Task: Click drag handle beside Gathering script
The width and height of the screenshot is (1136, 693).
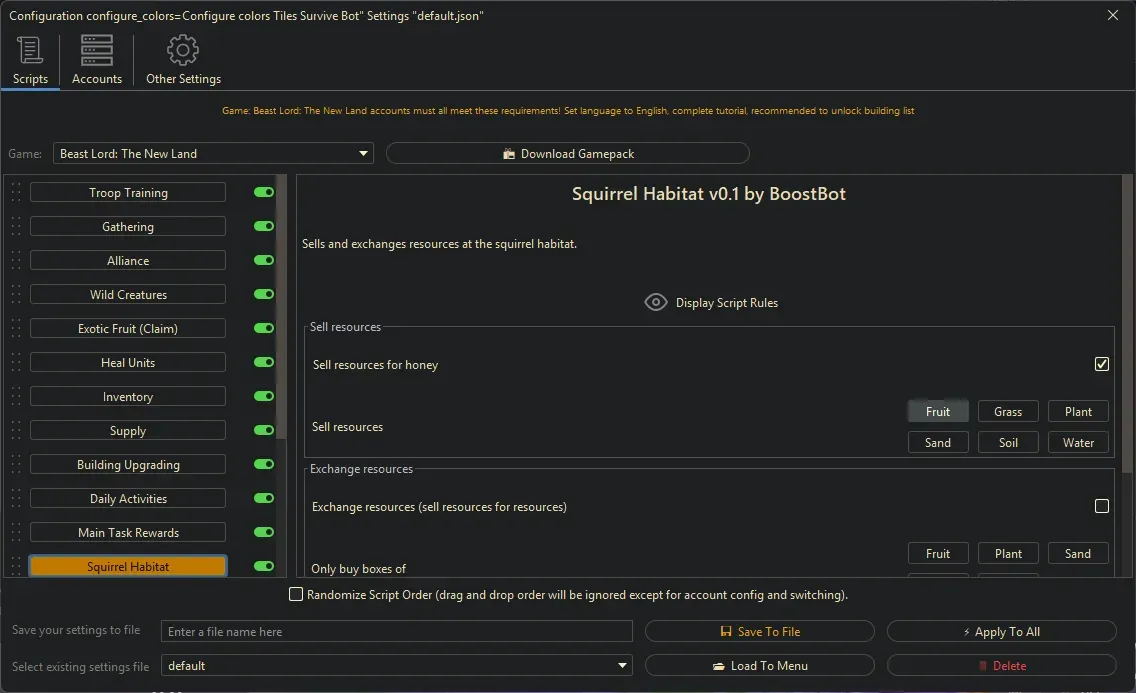Action: (x=16, y=227)
